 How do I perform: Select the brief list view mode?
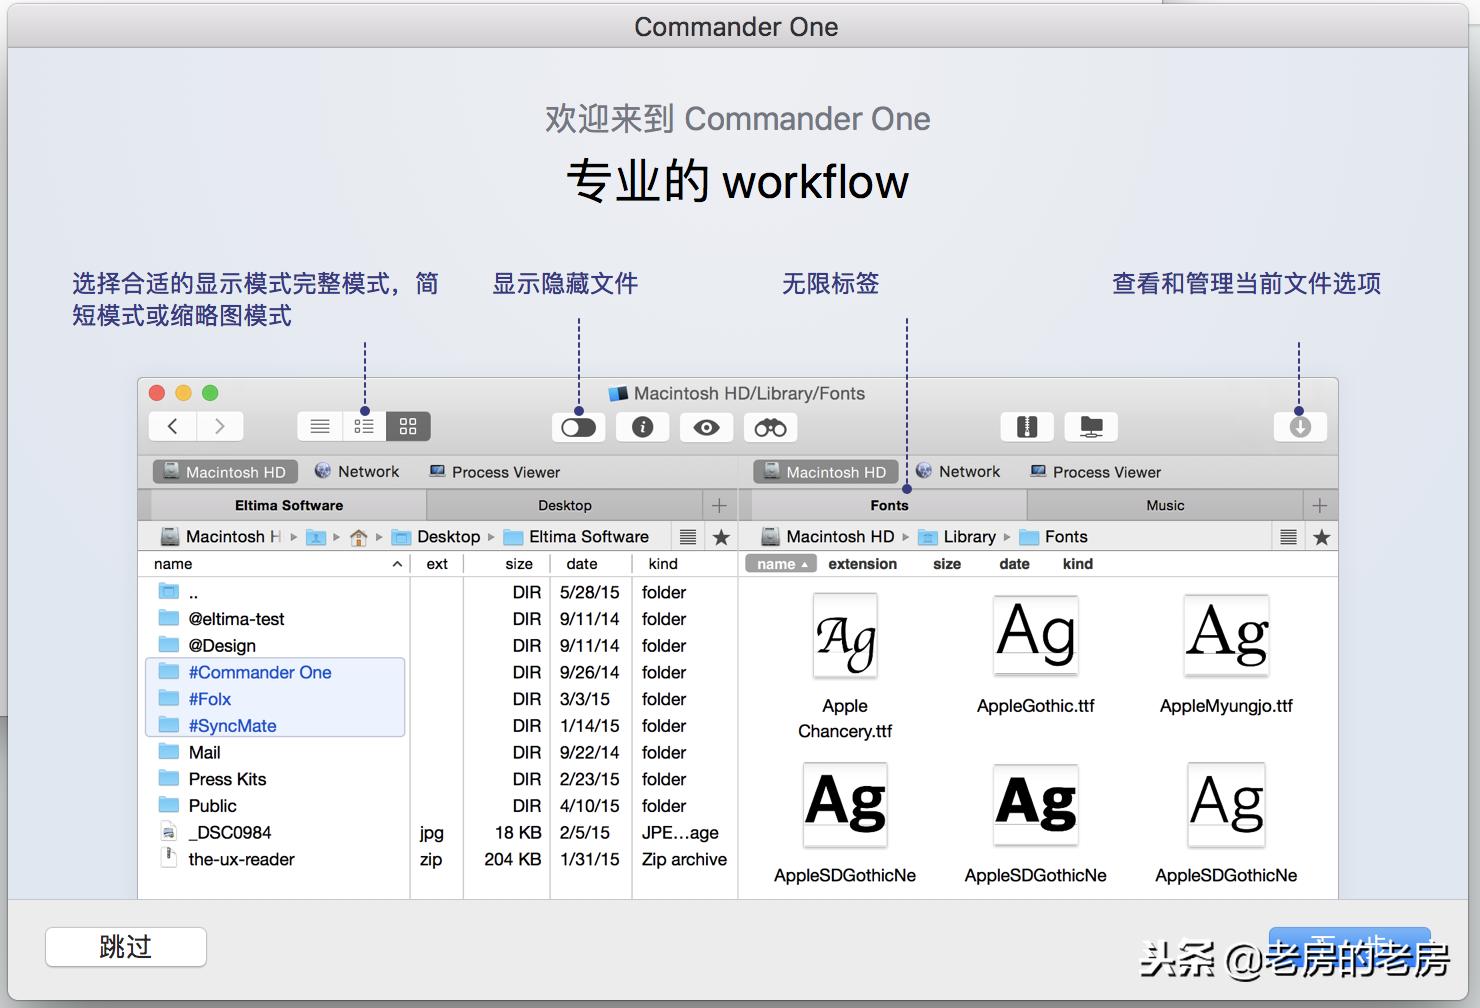pyautogui.click(x=362, y=426)
